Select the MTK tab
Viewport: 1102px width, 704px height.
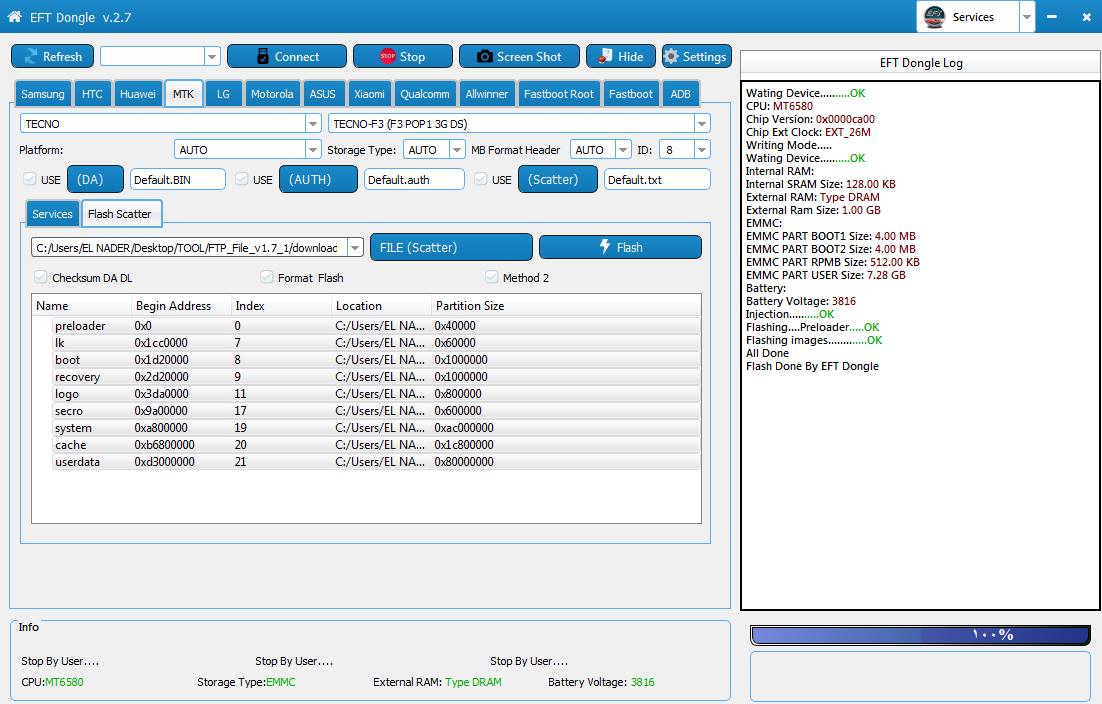(183, 93)
